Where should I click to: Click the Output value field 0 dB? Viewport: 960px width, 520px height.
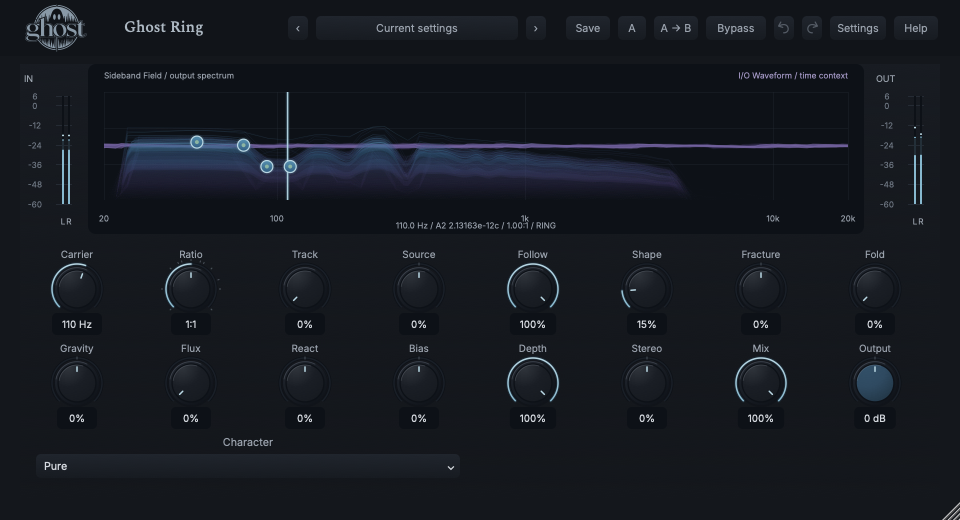[874, 418]
